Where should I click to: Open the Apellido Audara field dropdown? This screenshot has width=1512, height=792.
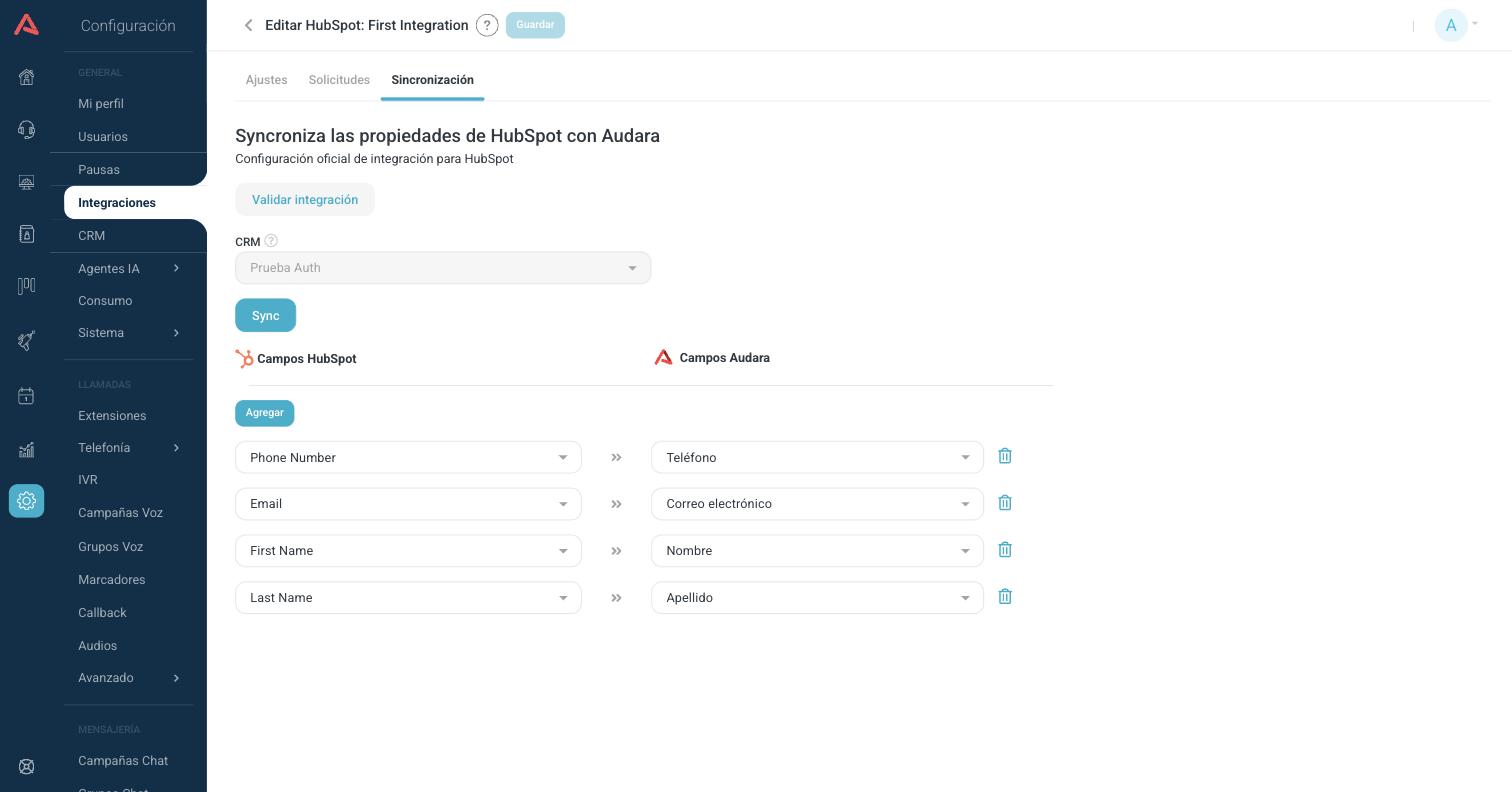tap(817, 598)
